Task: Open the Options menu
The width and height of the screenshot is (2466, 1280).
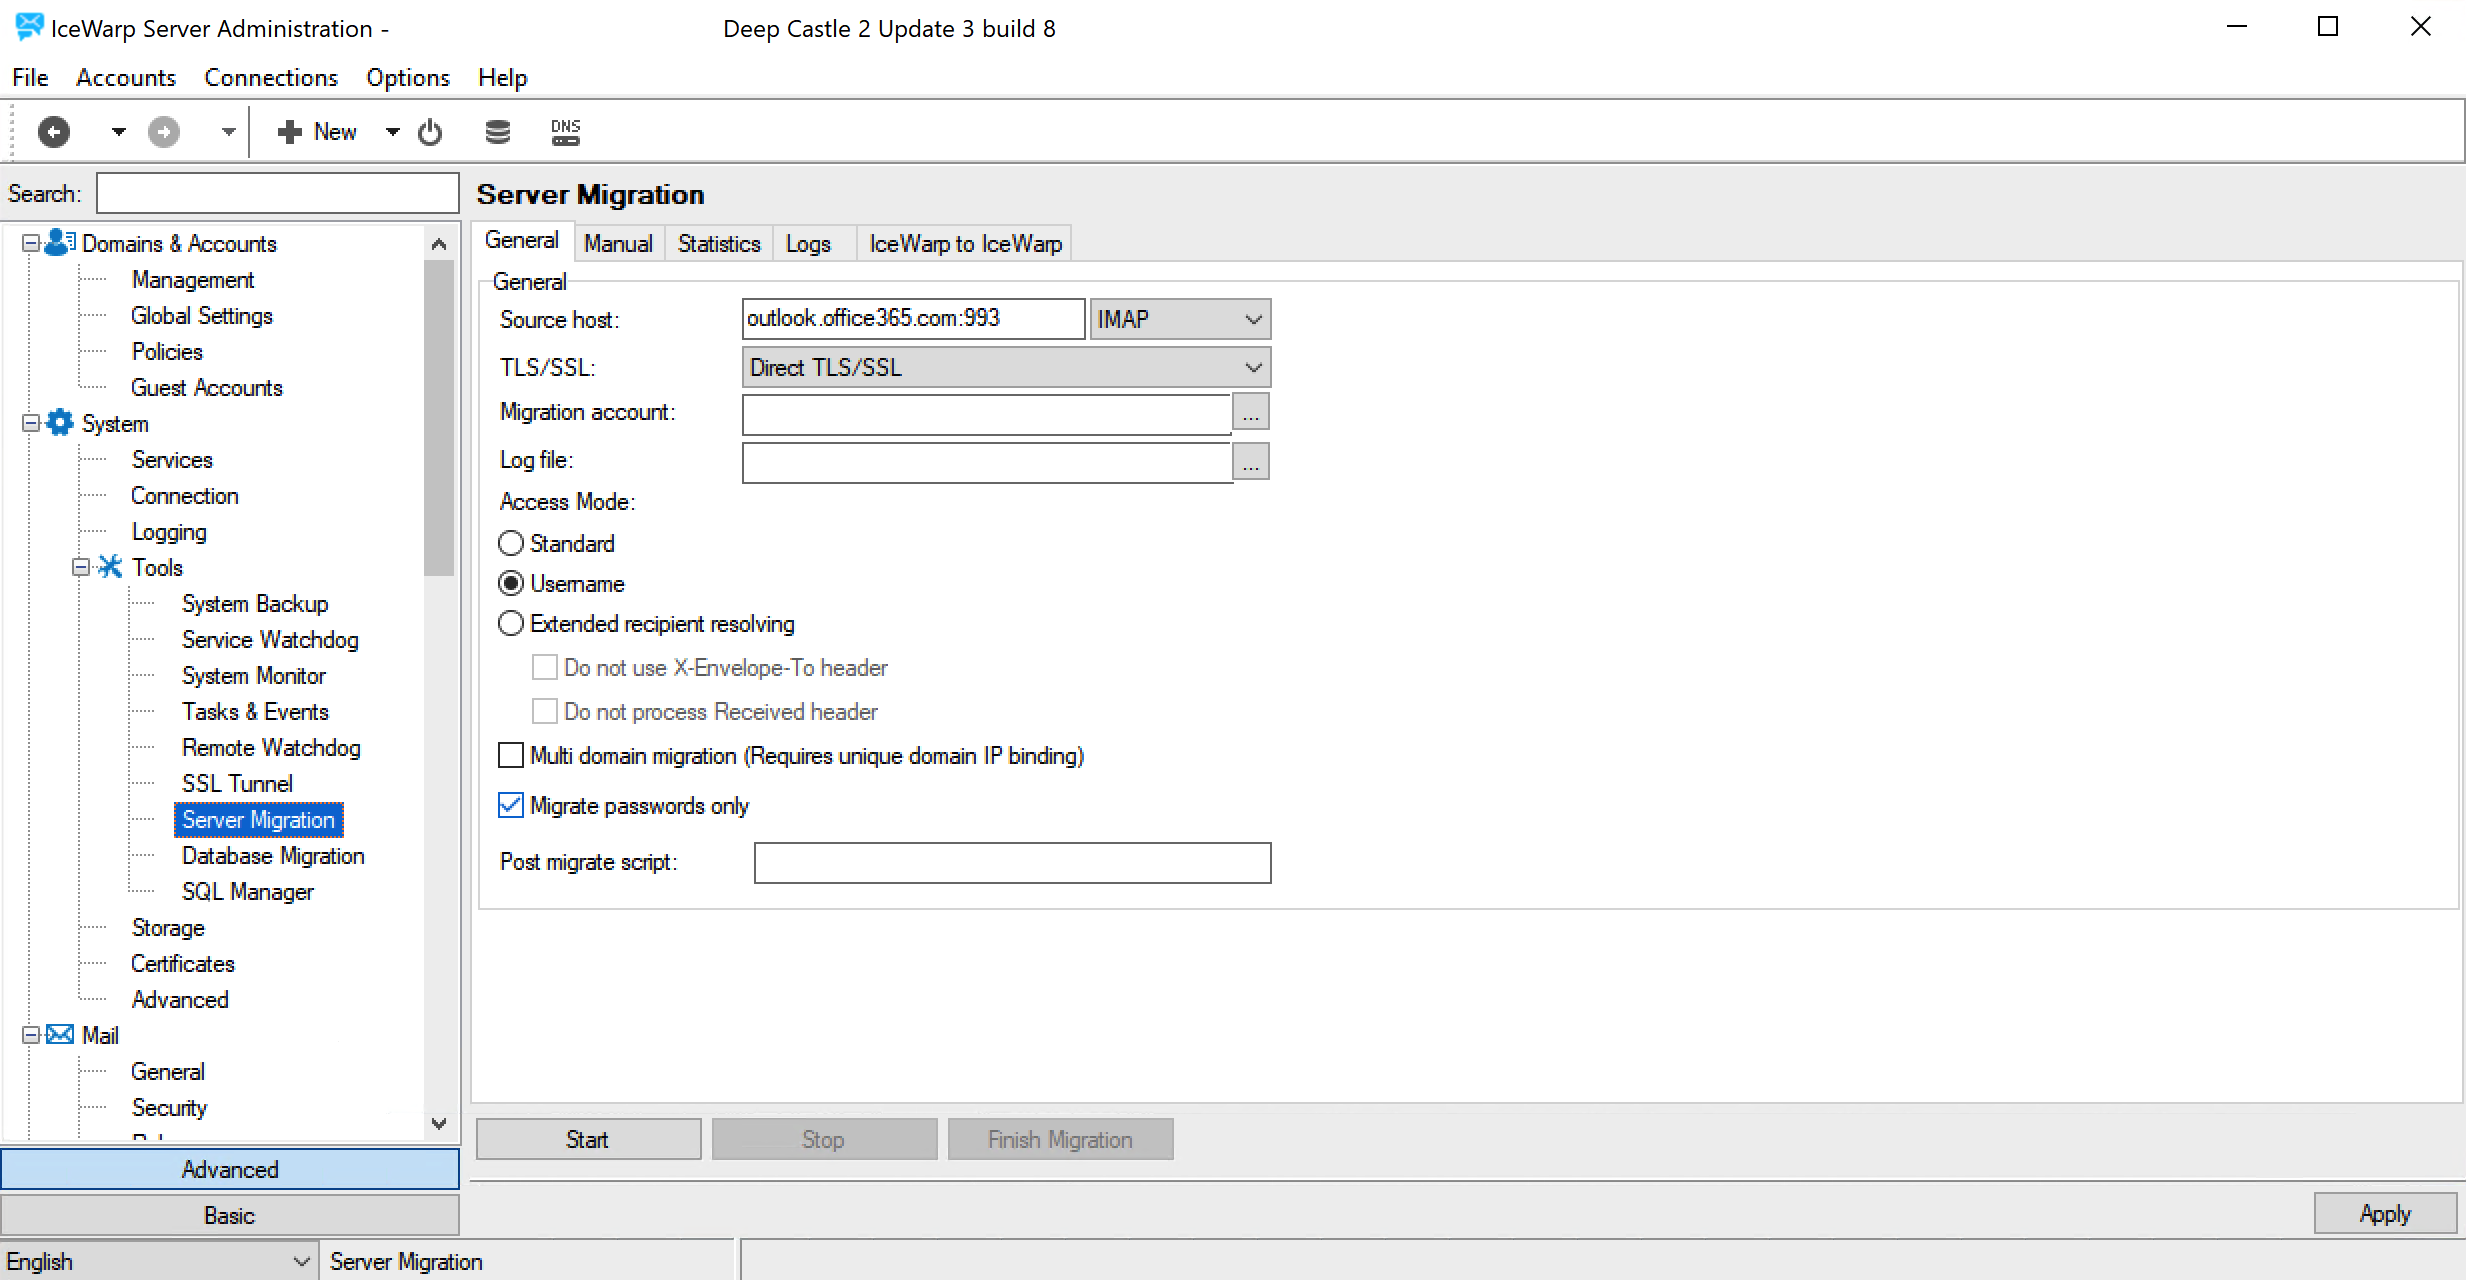Action: click(x=408, y=77)
